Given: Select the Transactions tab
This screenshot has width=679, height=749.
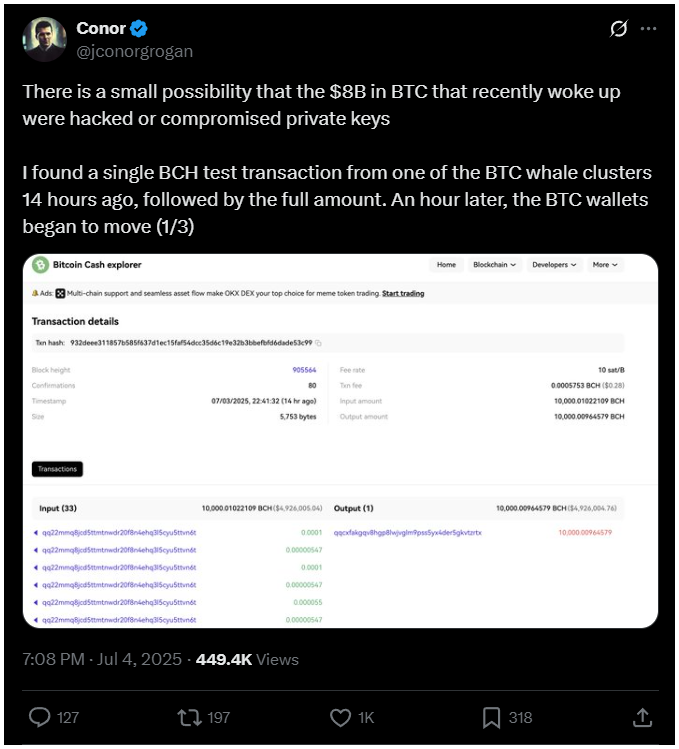Looking at the screenshot, I should coord(57,469).
